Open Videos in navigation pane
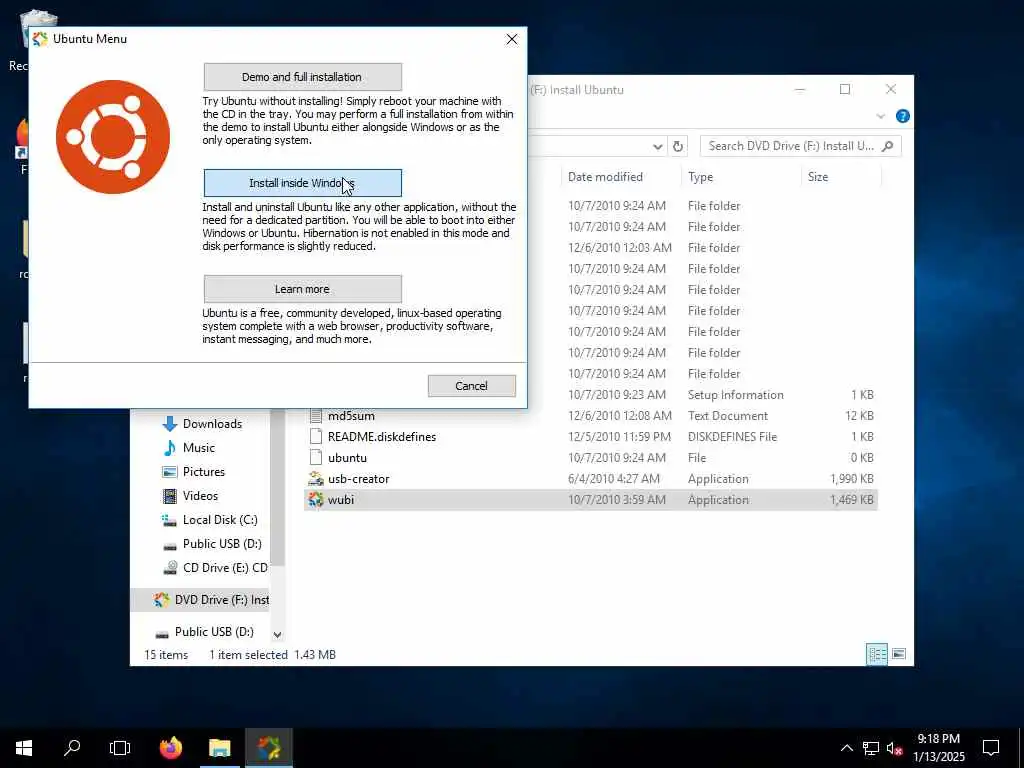1024x768 pixels. (x=200, y=496)
